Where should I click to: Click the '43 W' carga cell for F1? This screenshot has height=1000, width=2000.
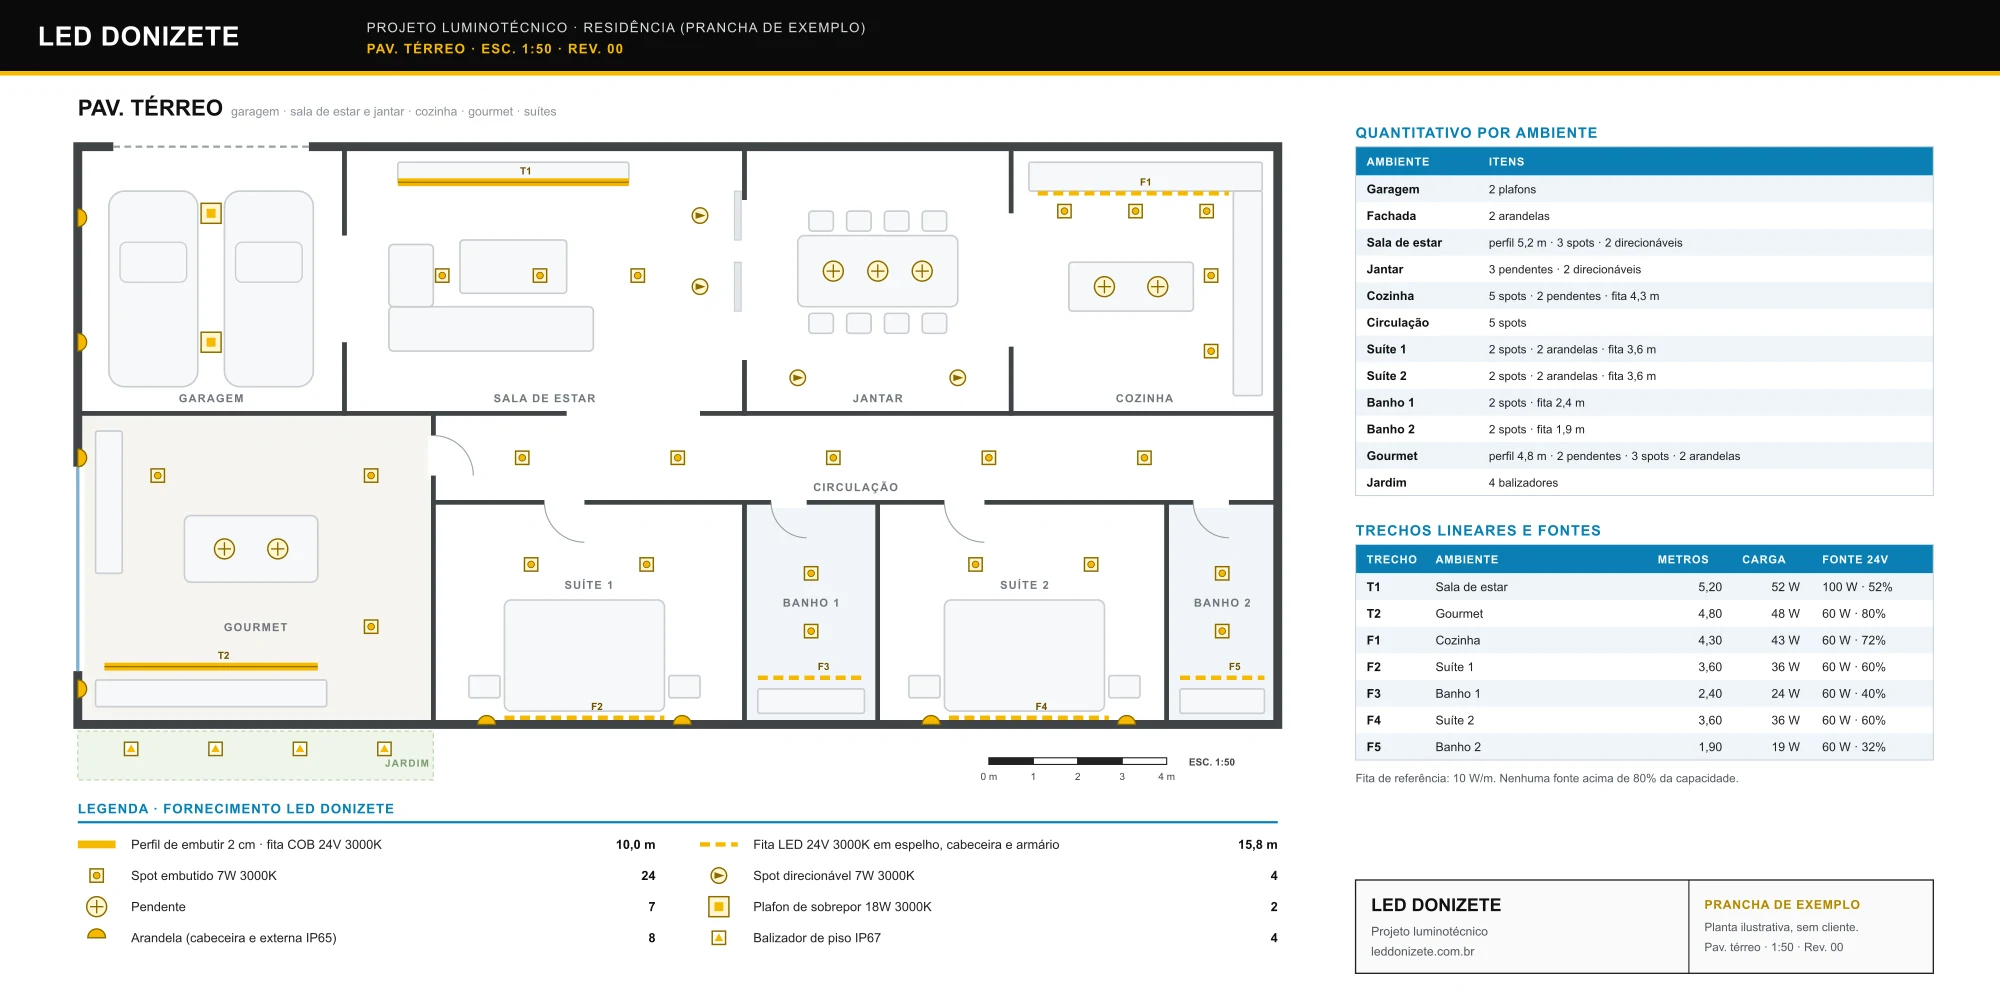pos(1785,641)
